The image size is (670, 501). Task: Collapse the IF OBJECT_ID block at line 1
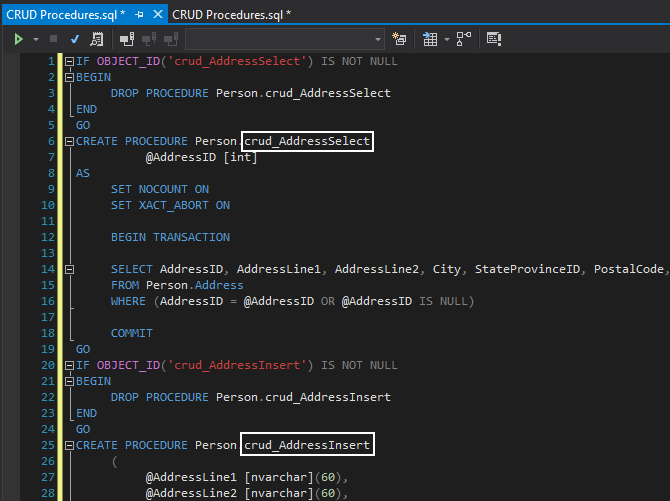[69, 62]
